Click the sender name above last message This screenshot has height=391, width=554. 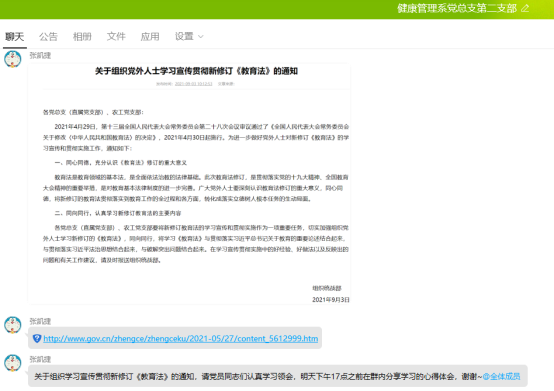40,359
